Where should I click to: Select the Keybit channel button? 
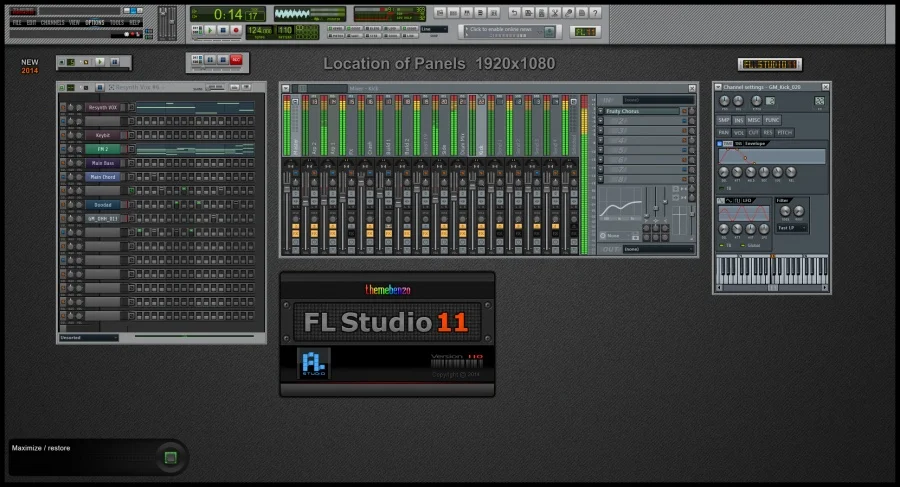103,136
